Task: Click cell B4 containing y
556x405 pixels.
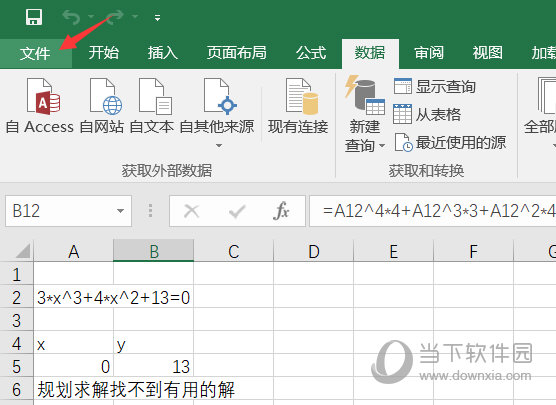Action: click(x=154, y=343)
